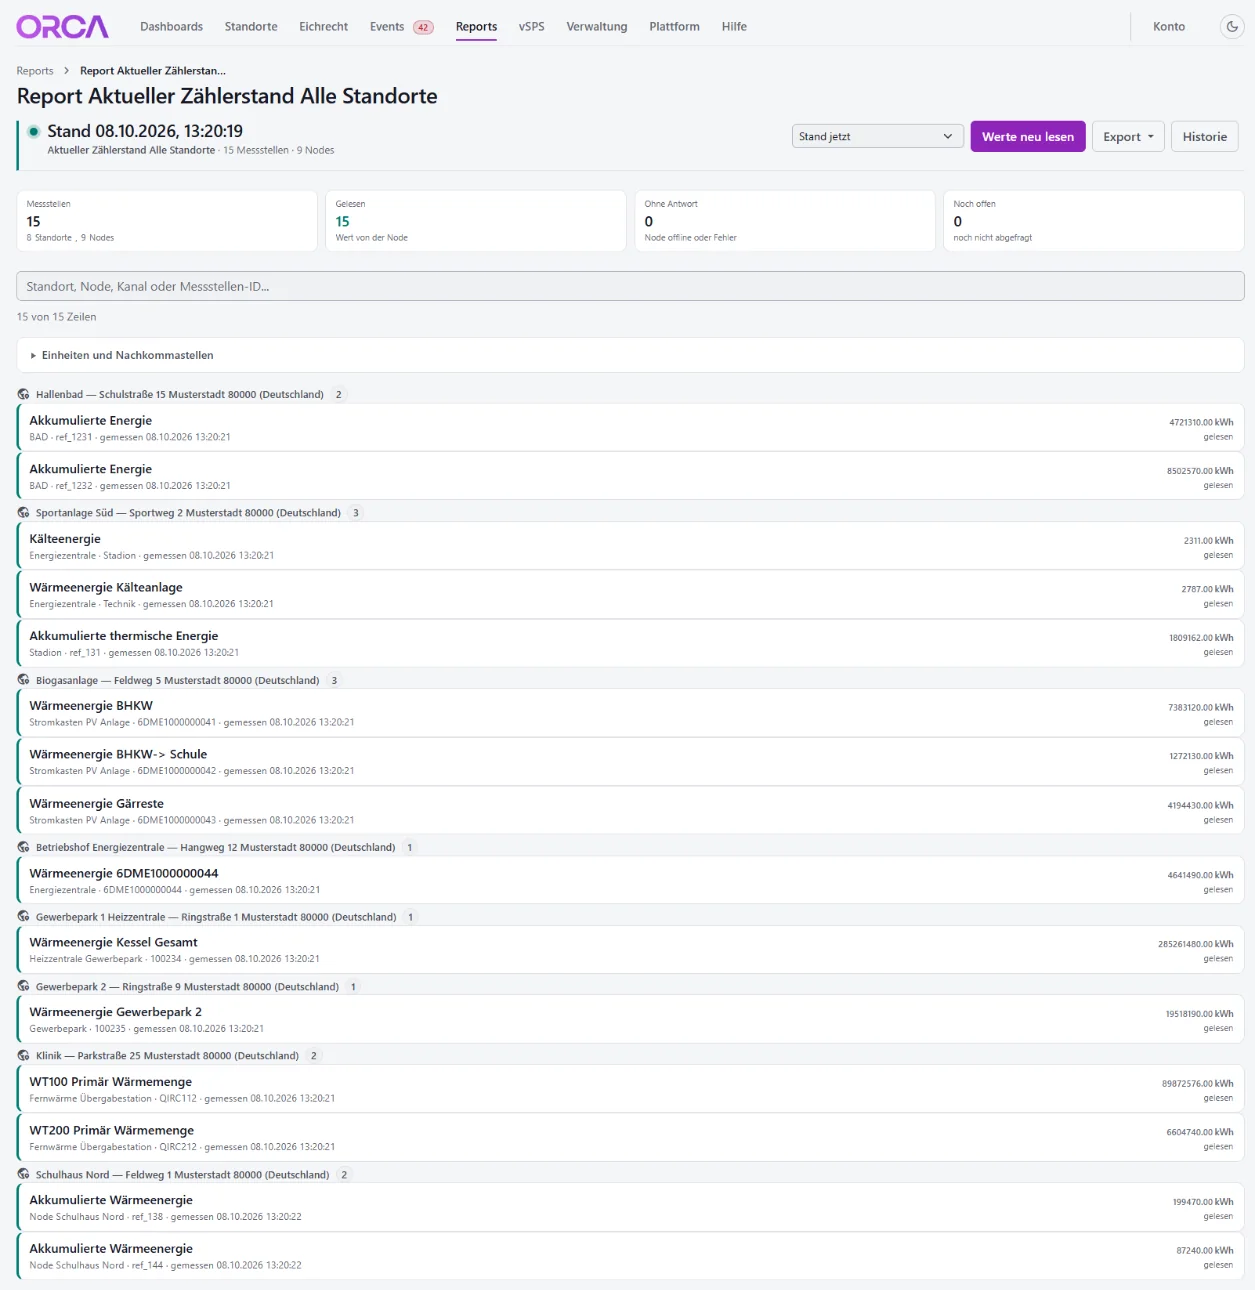The height and width of the screenshot is (1290, 1255).
Task: Open the Dashboards menu item
Action: pyautogui.click(x=171, y=27)
